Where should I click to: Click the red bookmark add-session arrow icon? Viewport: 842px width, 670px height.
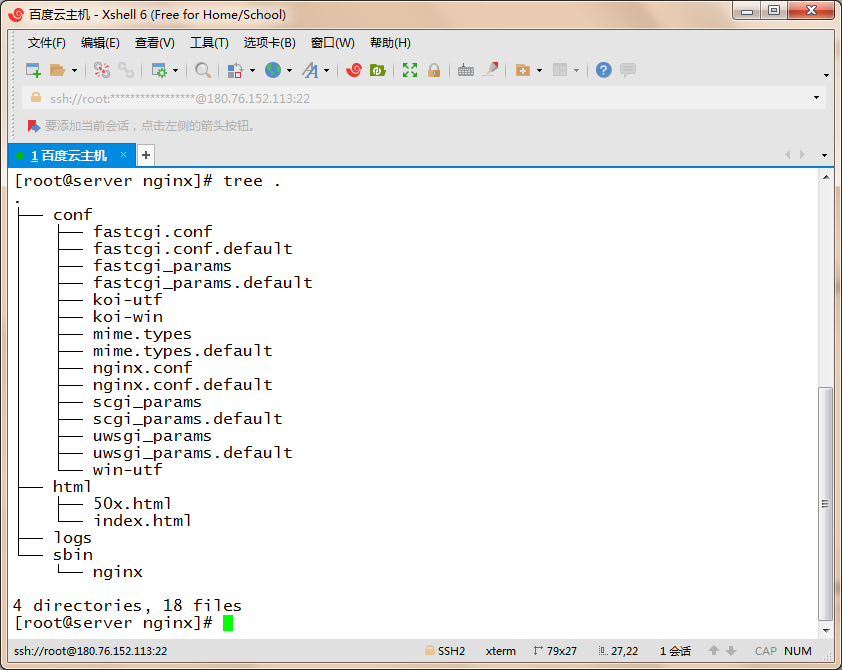tap(34, 126)
